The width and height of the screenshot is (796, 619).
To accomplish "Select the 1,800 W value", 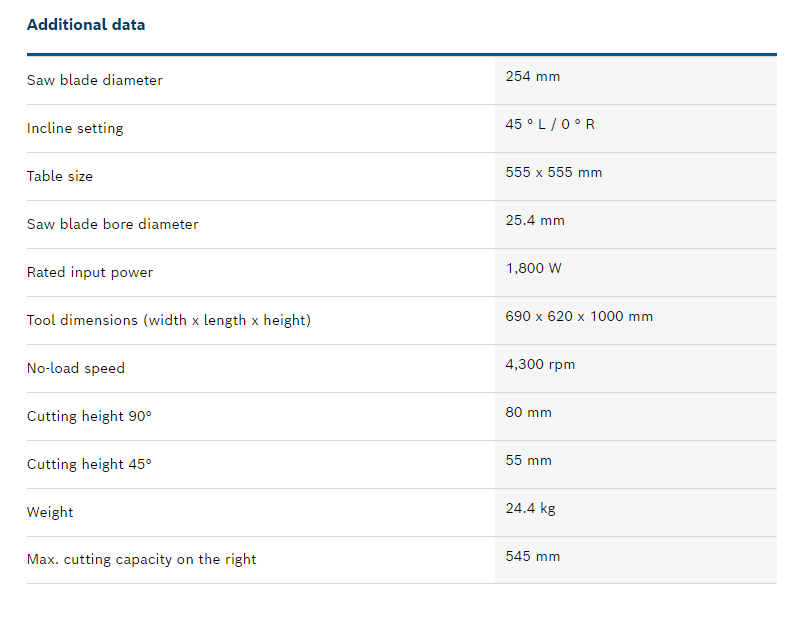I will click(x=535, y=268).
